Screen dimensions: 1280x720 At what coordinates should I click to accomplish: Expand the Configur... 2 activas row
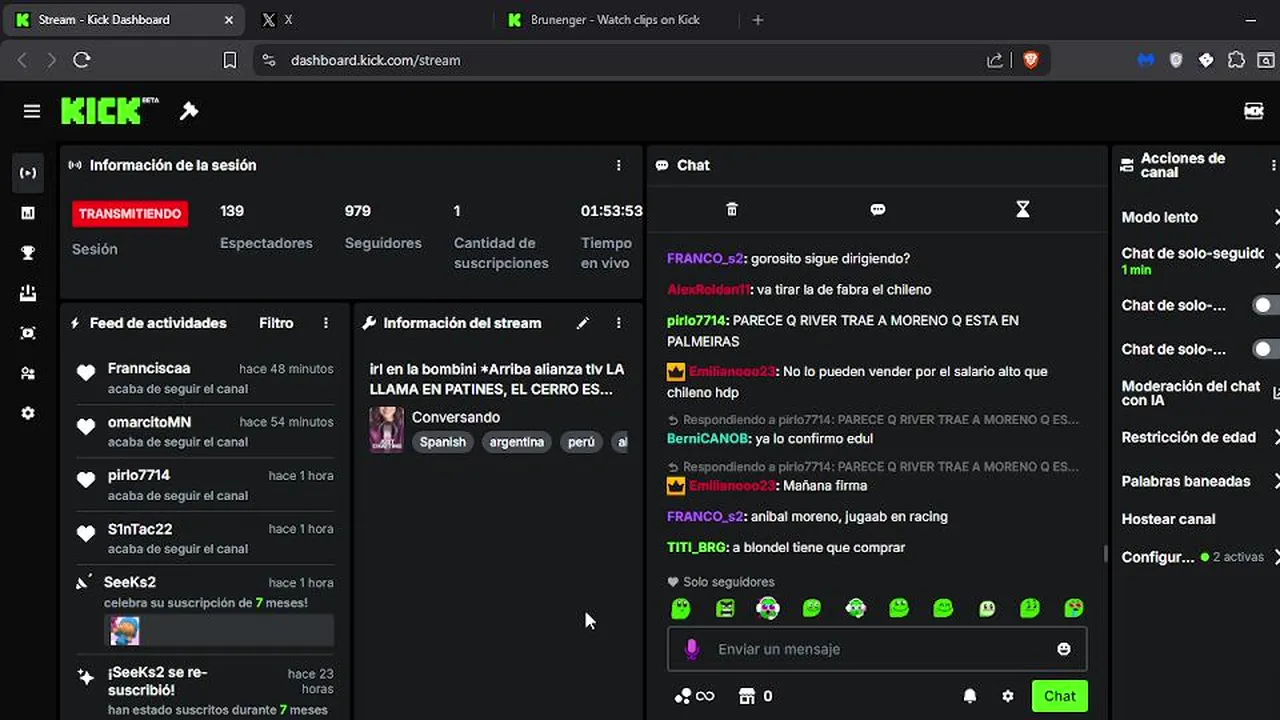[1200, 557]
